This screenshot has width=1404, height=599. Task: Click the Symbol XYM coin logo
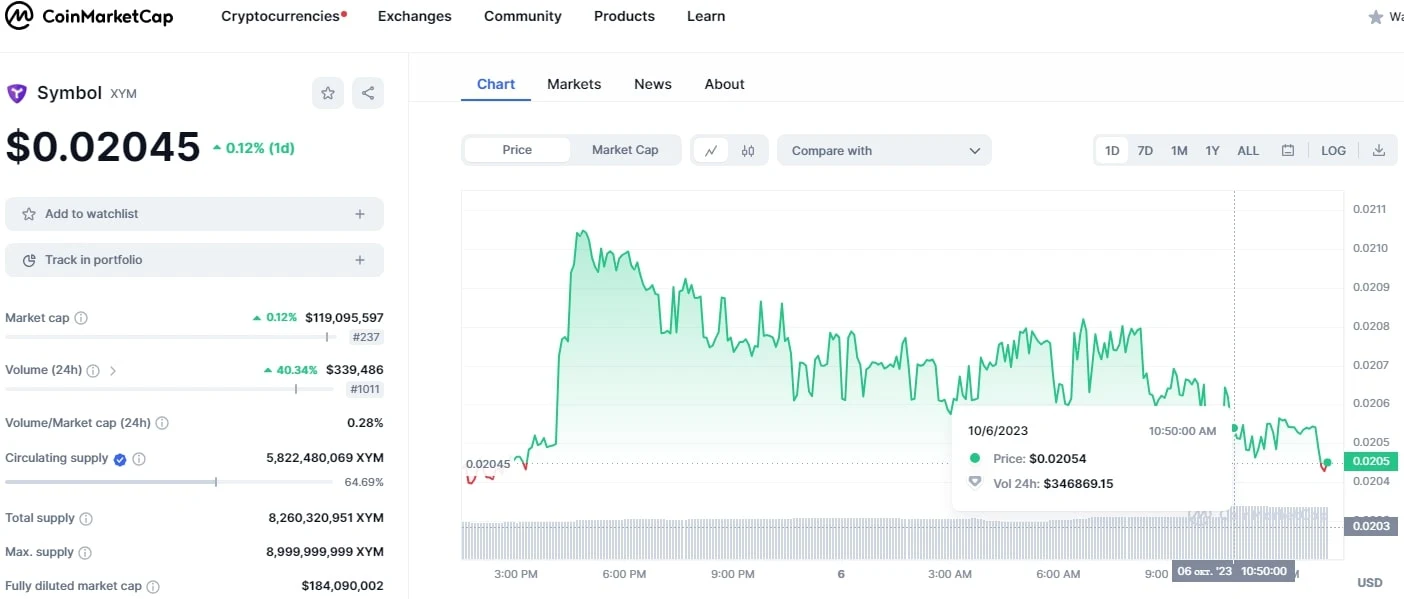(x=17, y=93)
